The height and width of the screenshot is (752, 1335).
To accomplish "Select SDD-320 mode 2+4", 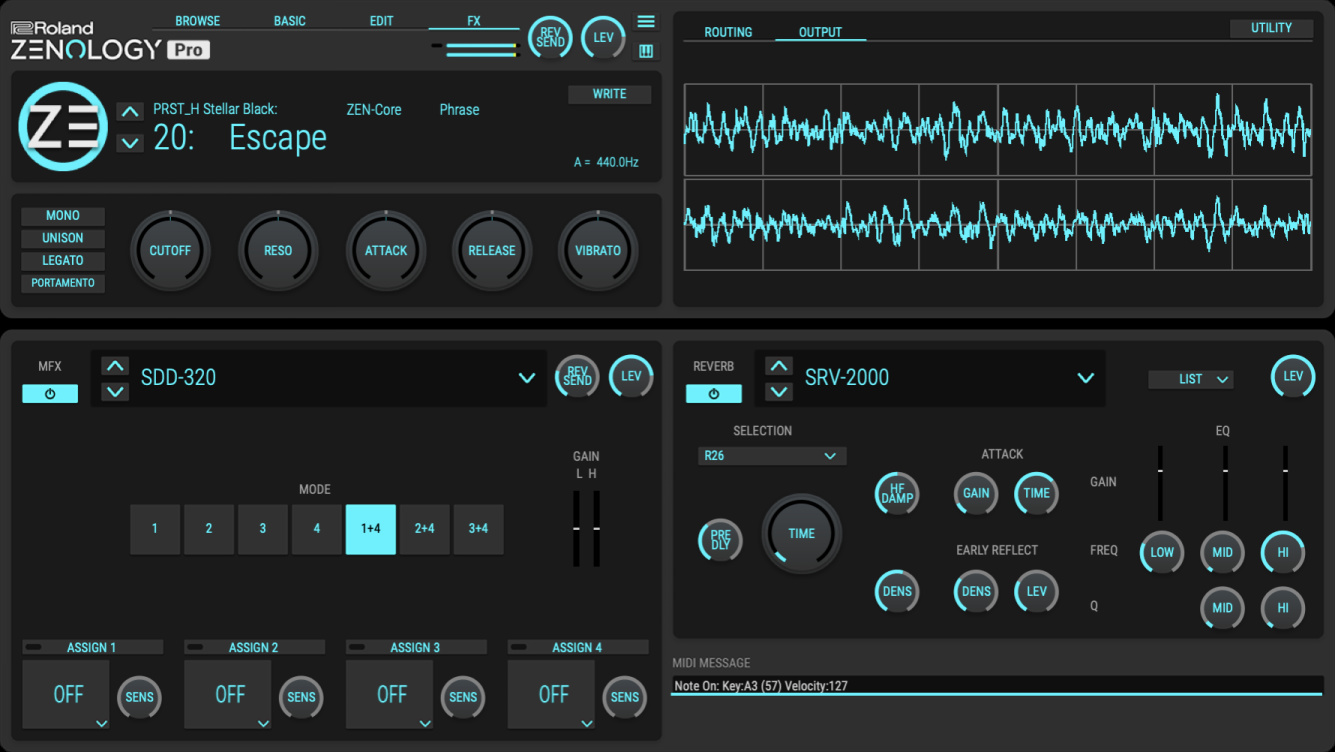I will 425,529.
